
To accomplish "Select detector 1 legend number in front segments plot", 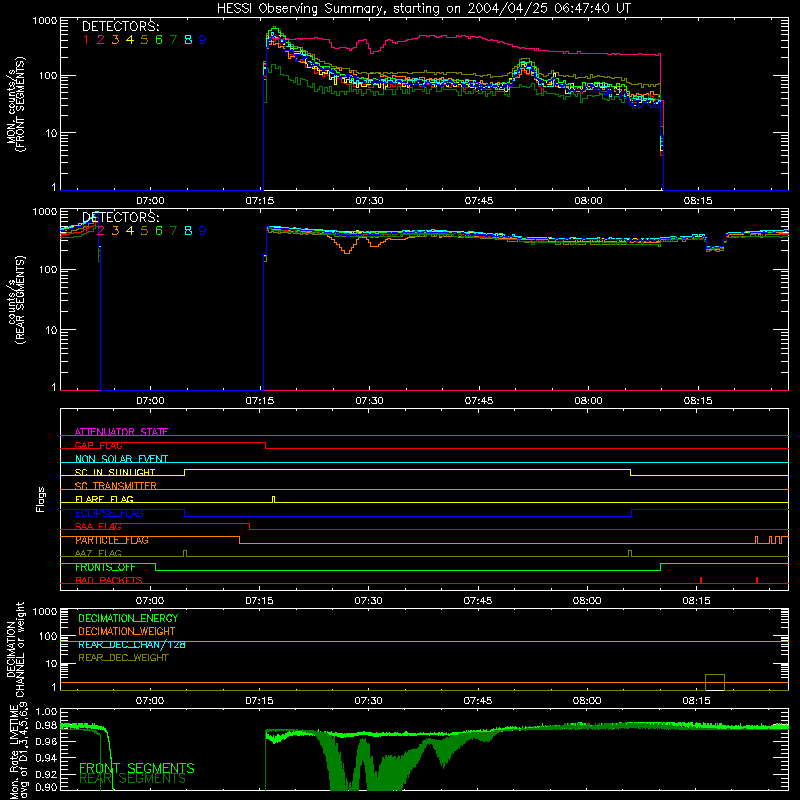I will [x=86, y=40].
